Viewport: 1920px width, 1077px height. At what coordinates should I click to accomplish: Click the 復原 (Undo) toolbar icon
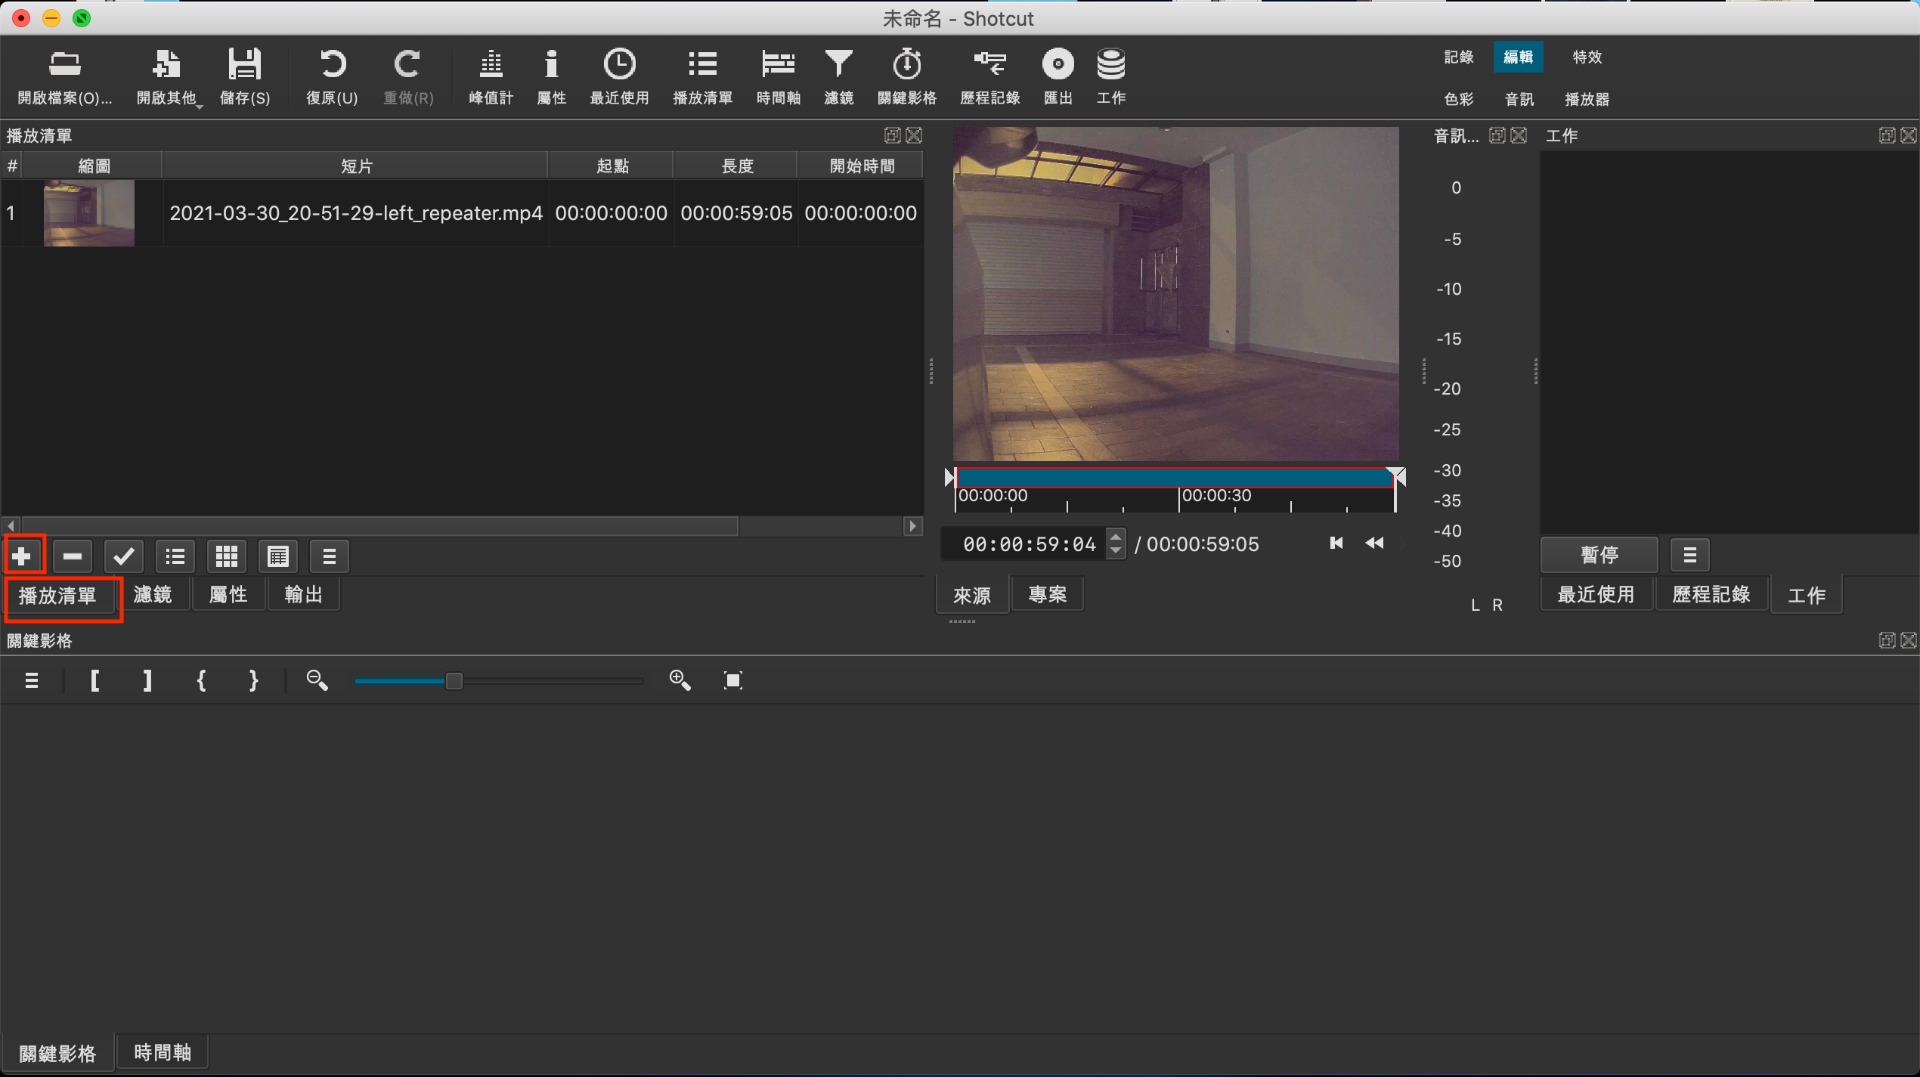[332, 77]
